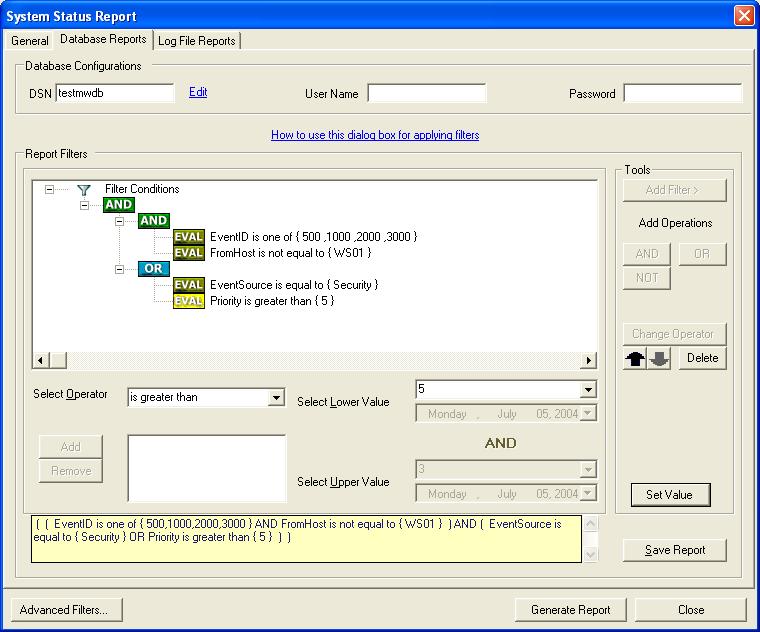The width and height of the screenshot is (760, 632).
Task: Click the tree's horizontal scrollbar right arrow
Action: click(x=589, y=360)
